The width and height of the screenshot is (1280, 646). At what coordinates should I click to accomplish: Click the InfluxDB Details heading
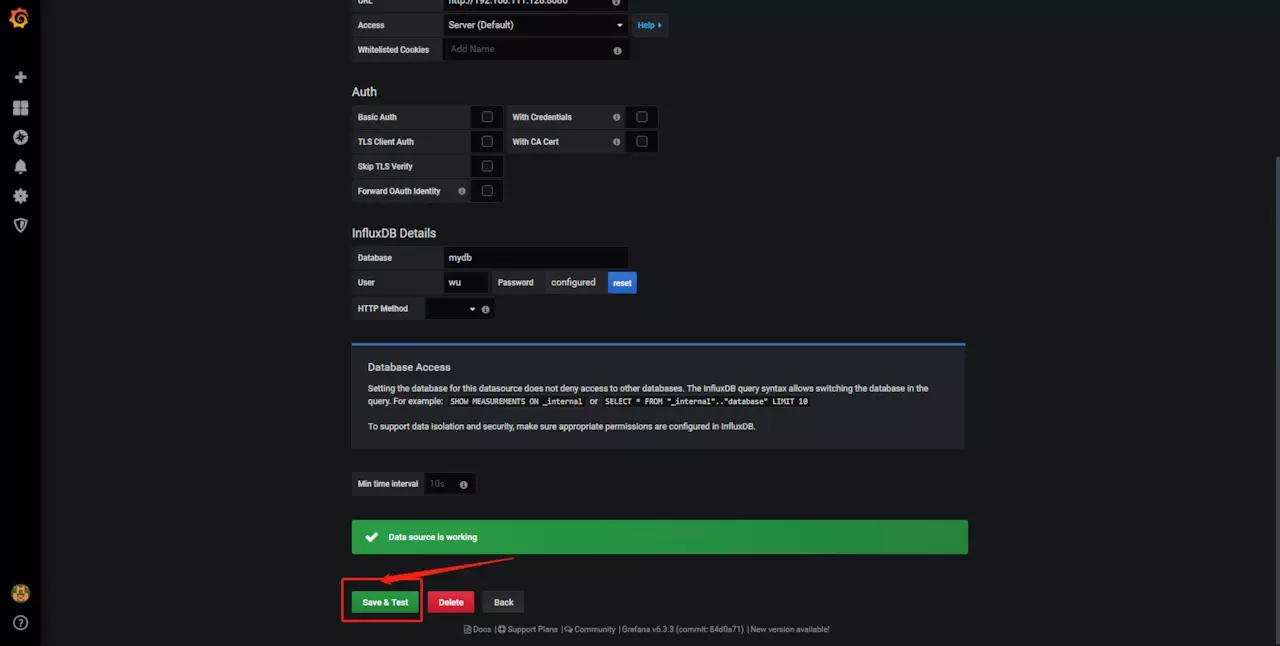click(x=394, y=233)
